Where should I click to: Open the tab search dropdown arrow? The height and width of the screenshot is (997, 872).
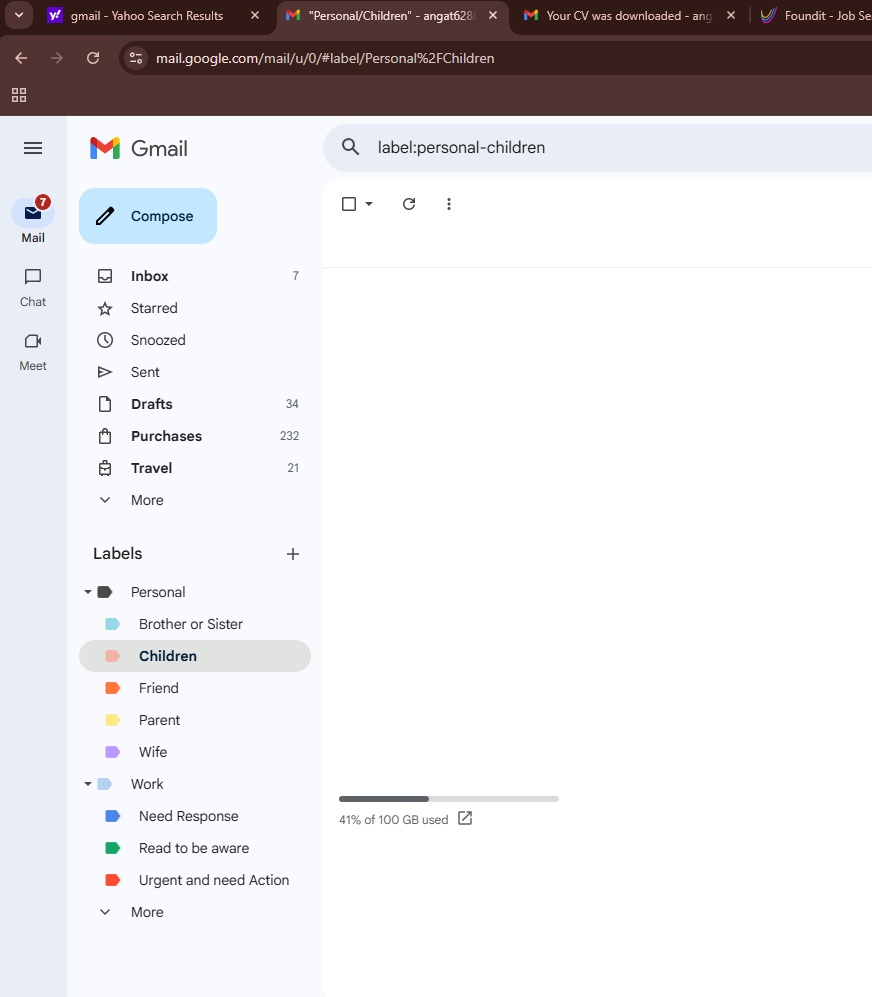point(19,15)
